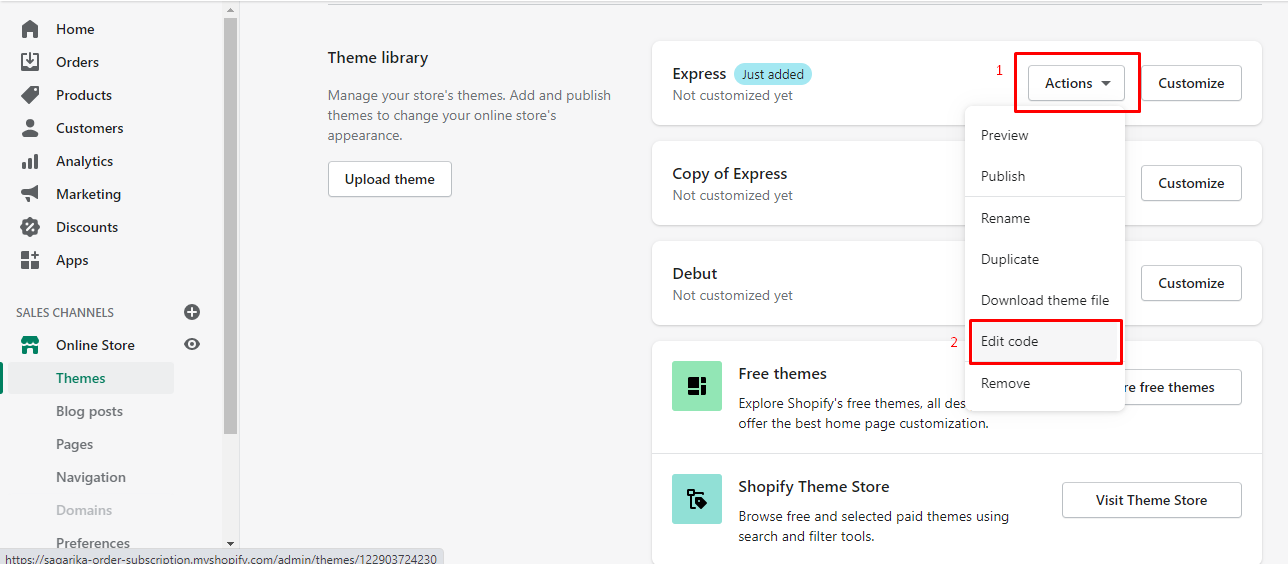The width and height of the screenshot is (1288, 564).
Task: Click the Visit Theme Store button
Action: click(x=1152, y=500)
